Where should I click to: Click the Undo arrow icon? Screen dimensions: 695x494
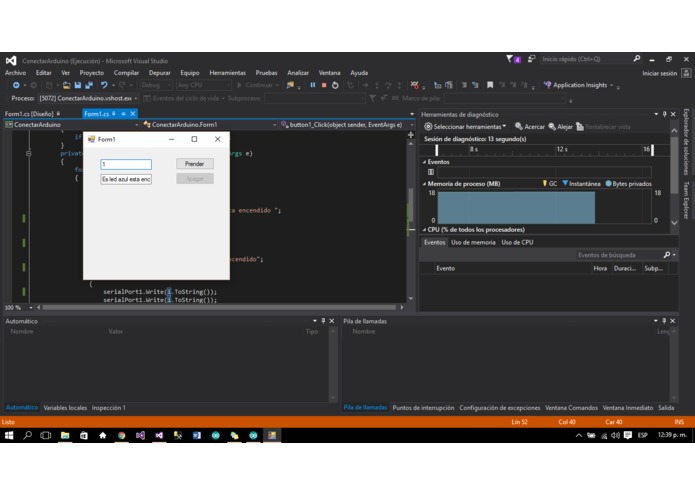(x=104, y=85)
